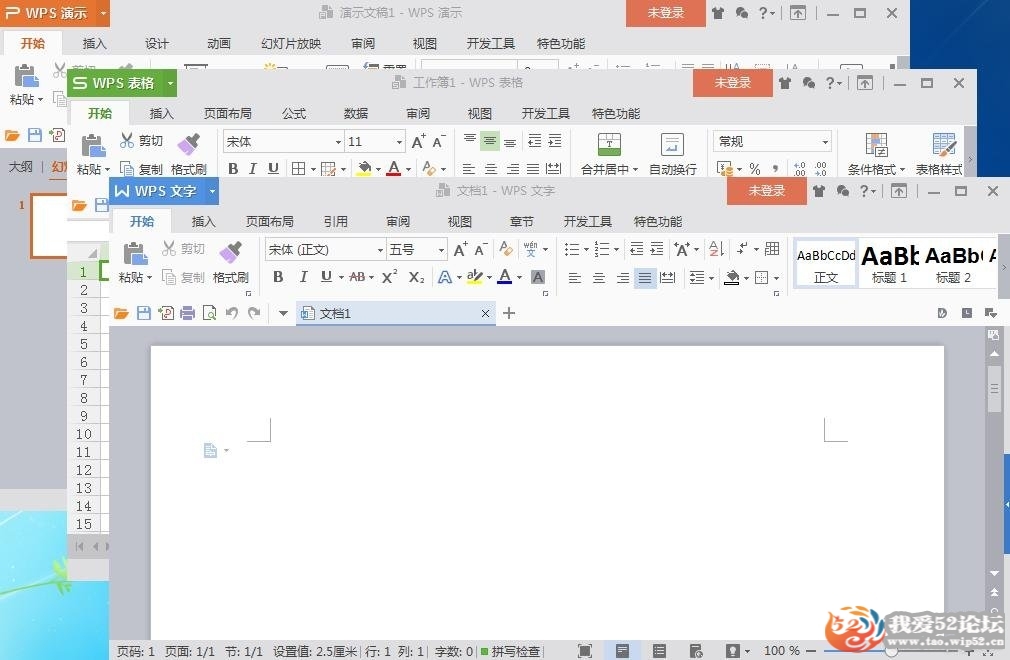Apply superscript X² in WPS Writer
This screenshot has height=660, width=1010.
click(x=389, y=277)
